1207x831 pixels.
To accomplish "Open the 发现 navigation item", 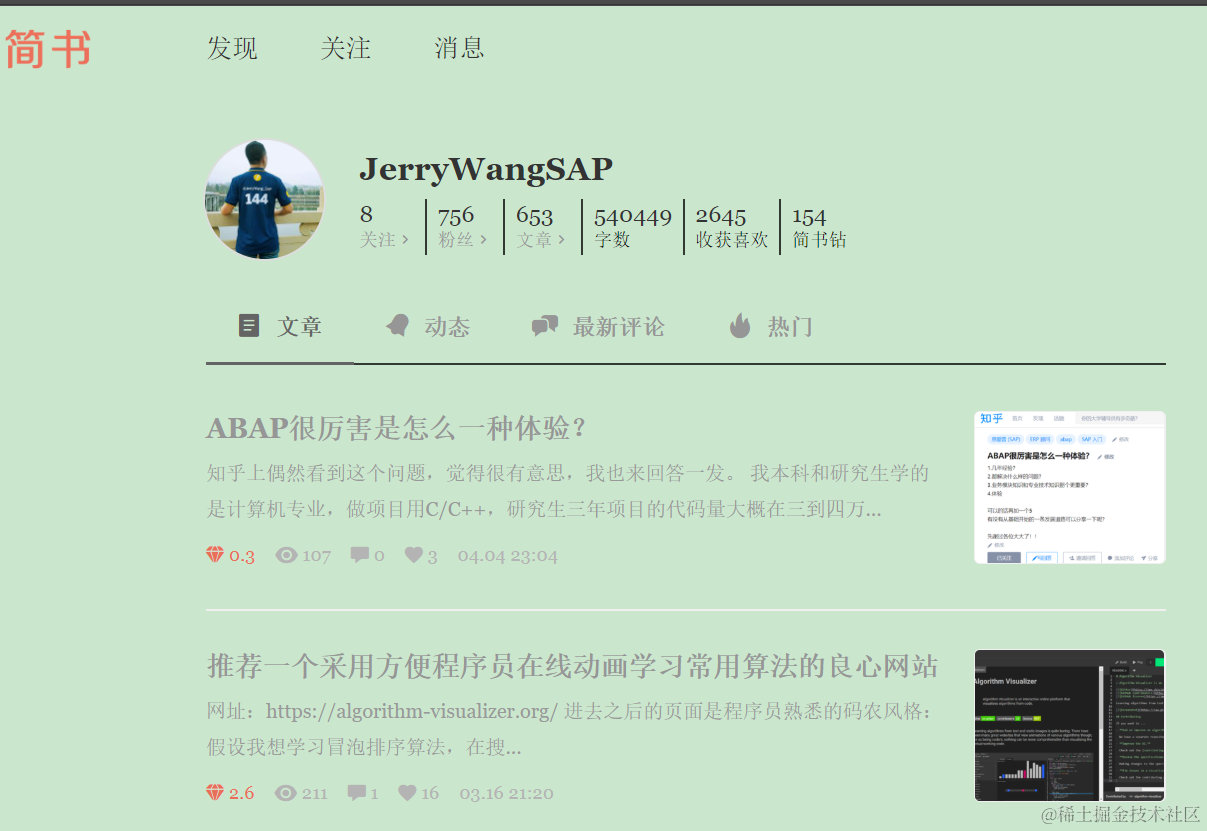I will click(x=232, y=47).
